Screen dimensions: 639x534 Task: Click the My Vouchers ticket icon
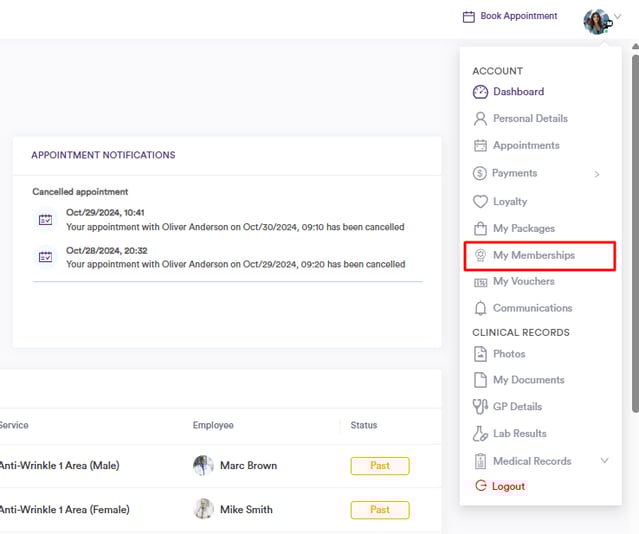(480, 282)
